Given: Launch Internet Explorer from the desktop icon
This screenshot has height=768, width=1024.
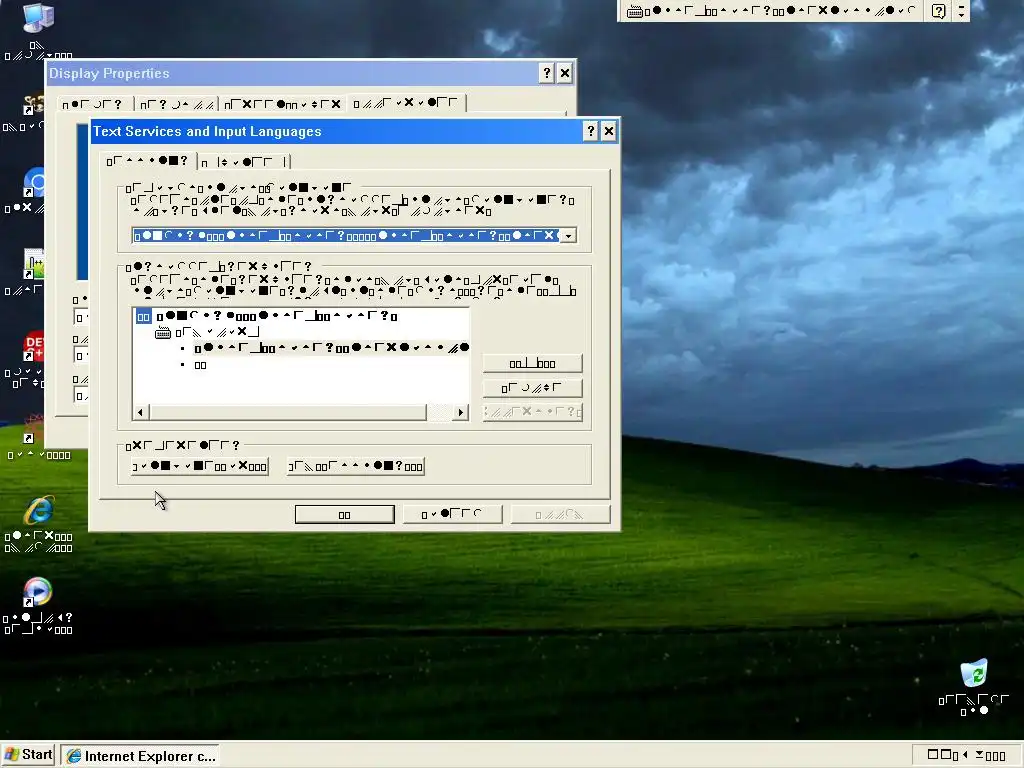Looking at the screenshot, I should pos(39,510).
